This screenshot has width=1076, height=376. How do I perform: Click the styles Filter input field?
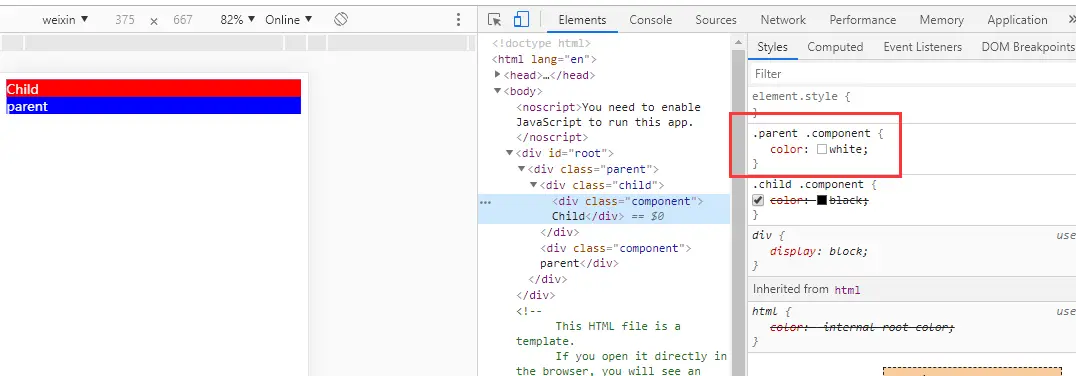tap(912, 73)
